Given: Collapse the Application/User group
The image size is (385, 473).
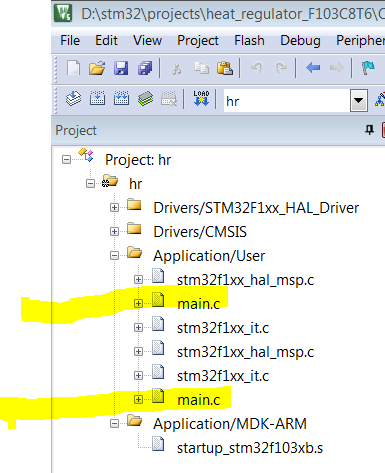Looking at the screenshot, I should pos(114,256).
